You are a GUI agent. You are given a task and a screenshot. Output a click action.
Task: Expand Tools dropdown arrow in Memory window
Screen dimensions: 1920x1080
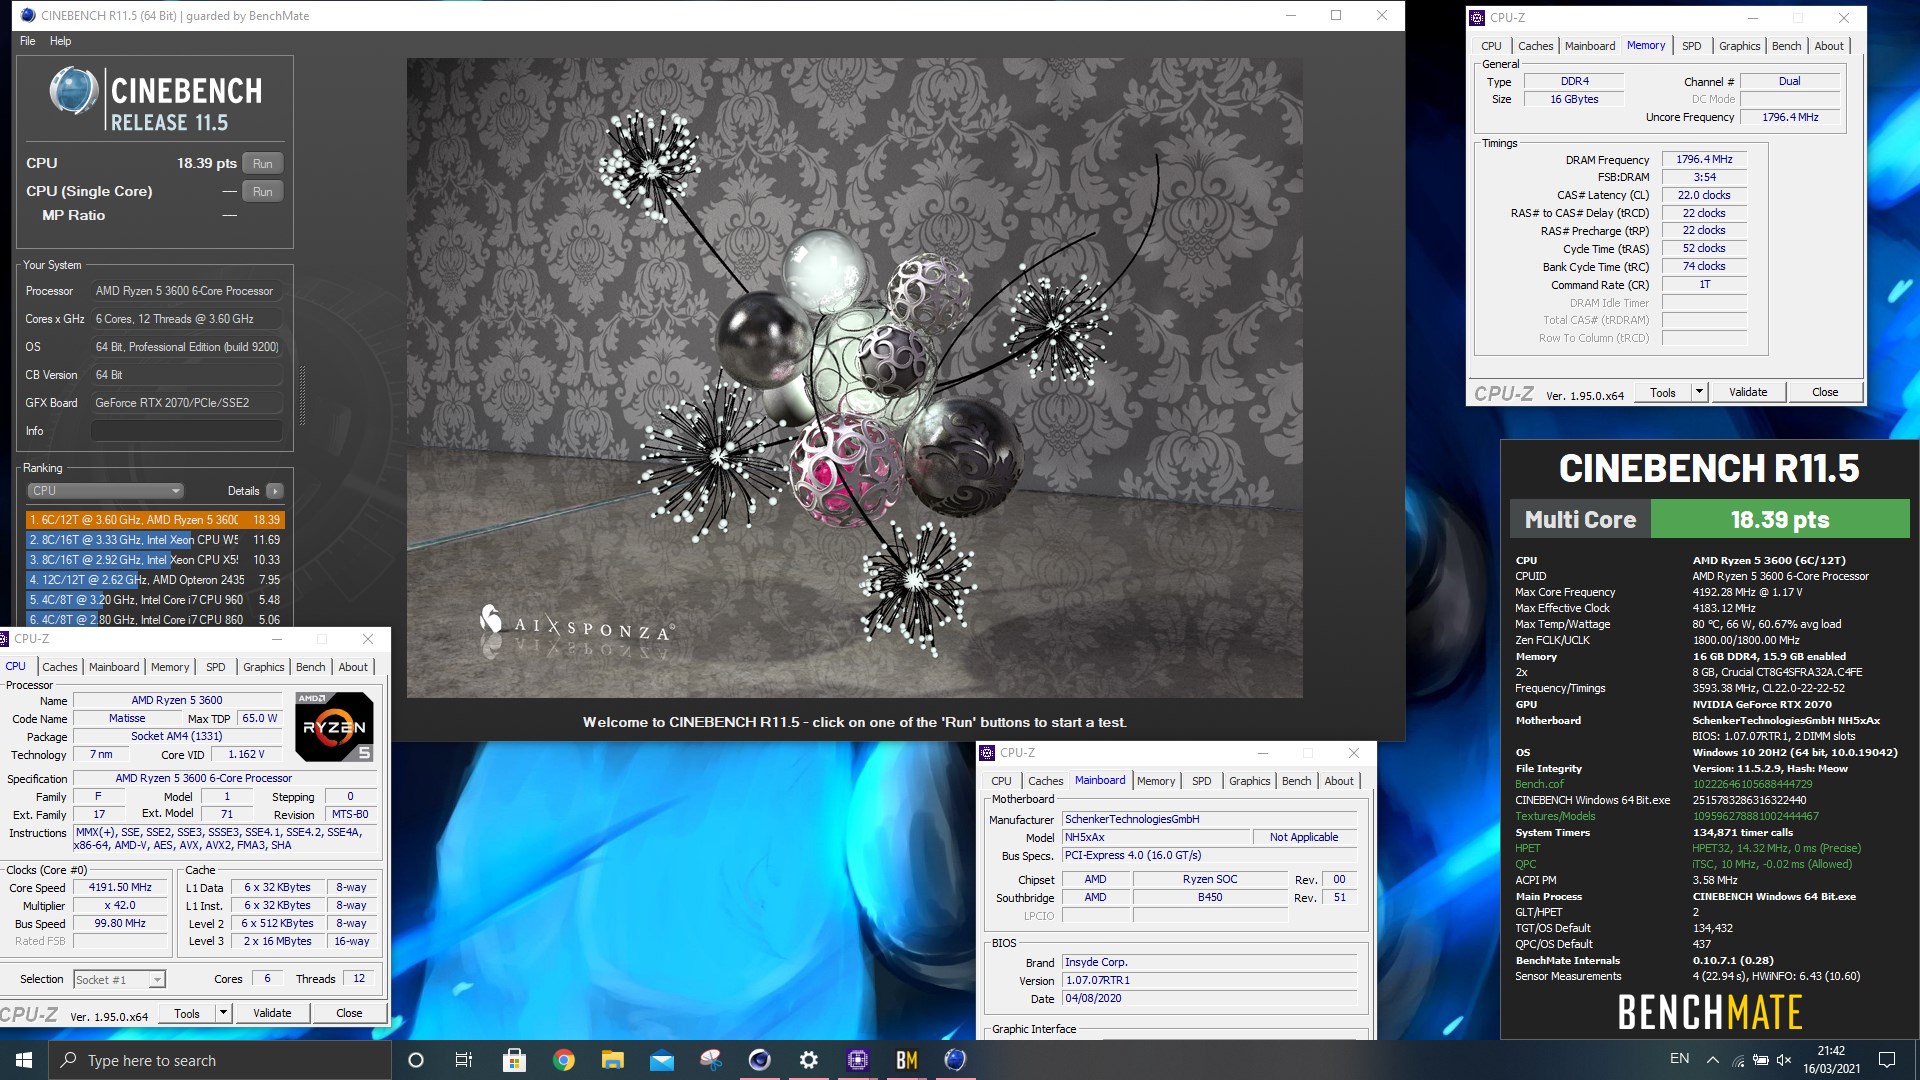tap(1699, 392)
